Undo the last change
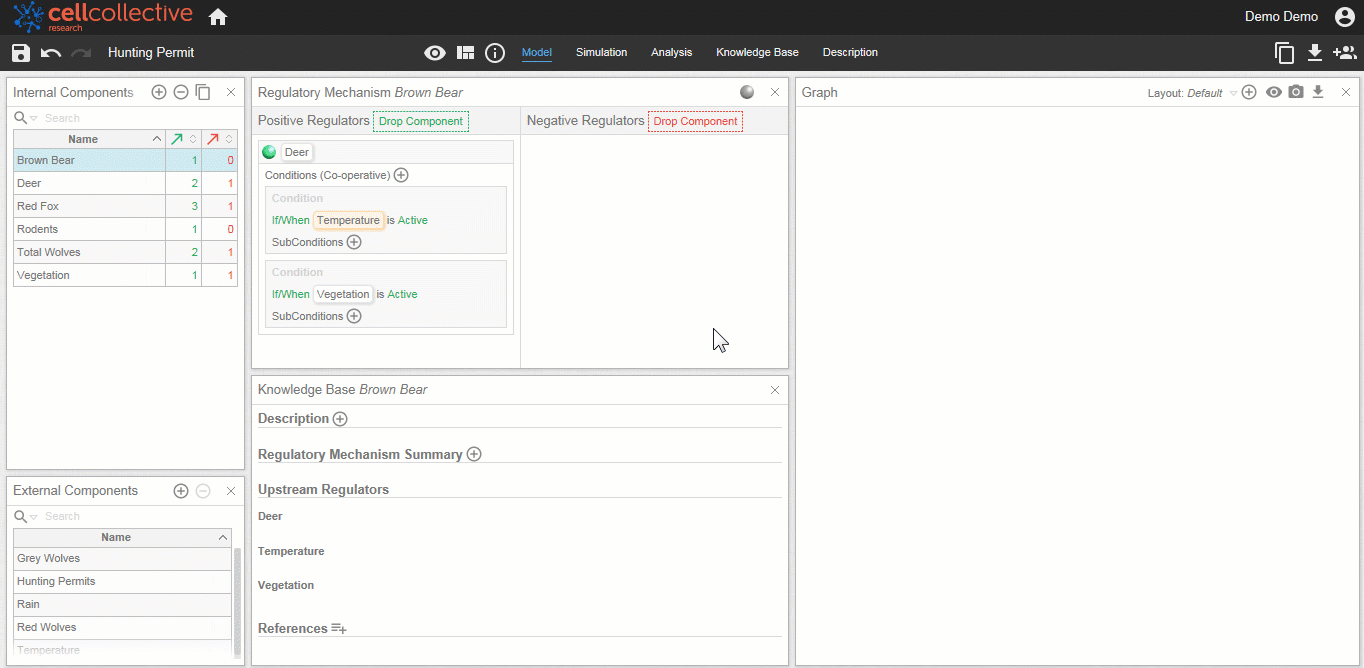Viewport: 1364px width, 668px height. [x=51, y=53]
